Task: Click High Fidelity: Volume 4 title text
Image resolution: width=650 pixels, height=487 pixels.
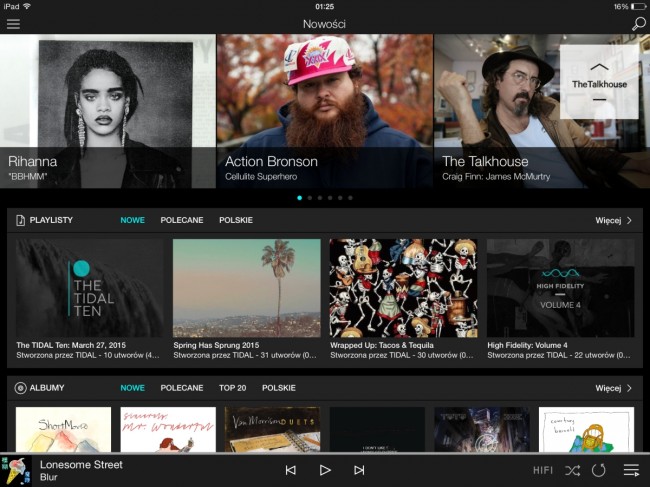Action: coord(527,345)
